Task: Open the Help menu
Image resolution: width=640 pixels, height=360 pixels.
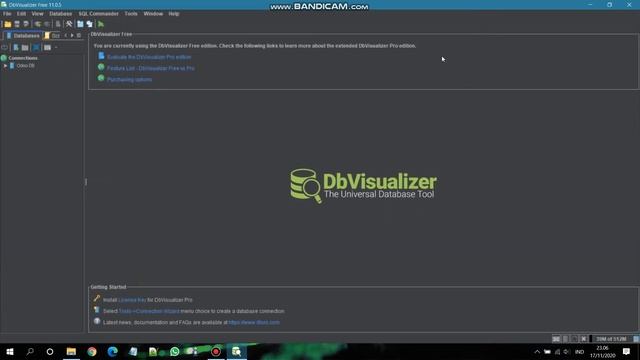Action: tap(174, 13)
